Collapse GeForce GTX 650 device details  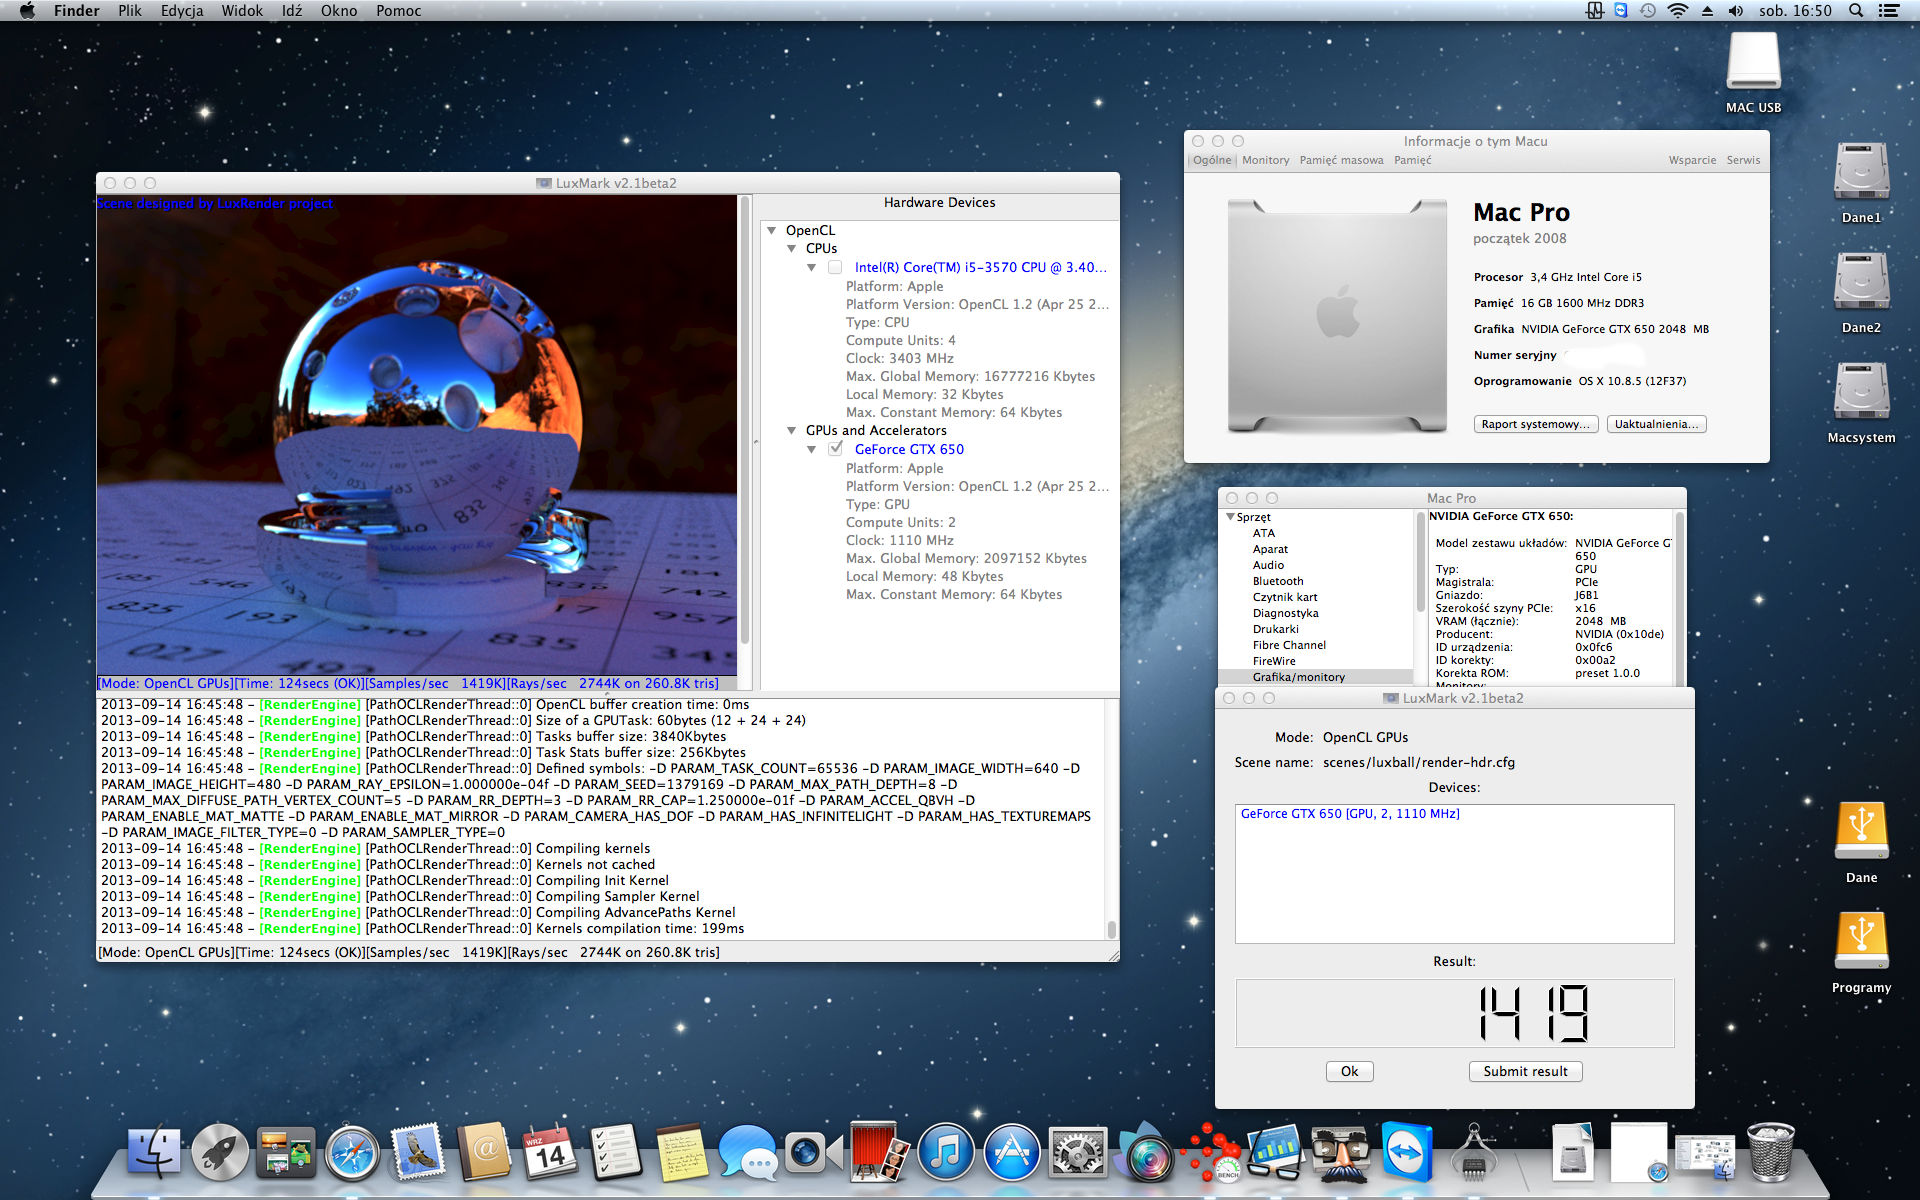point(812,449)
